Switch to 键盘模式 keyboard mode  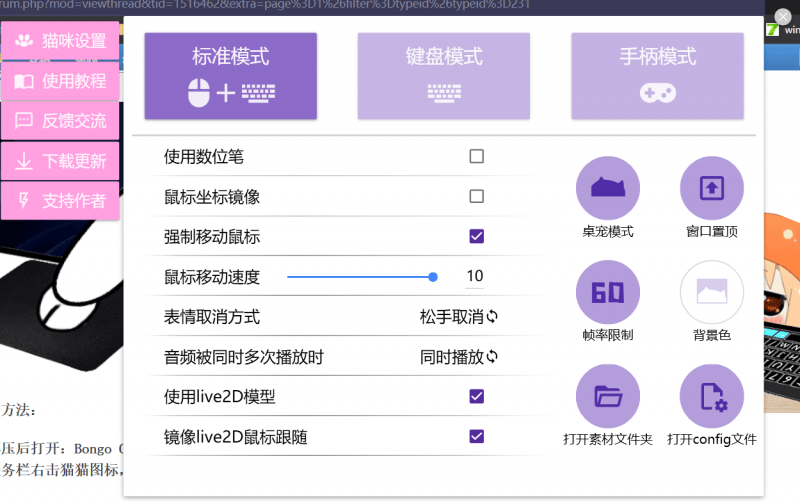pos(444,76)
